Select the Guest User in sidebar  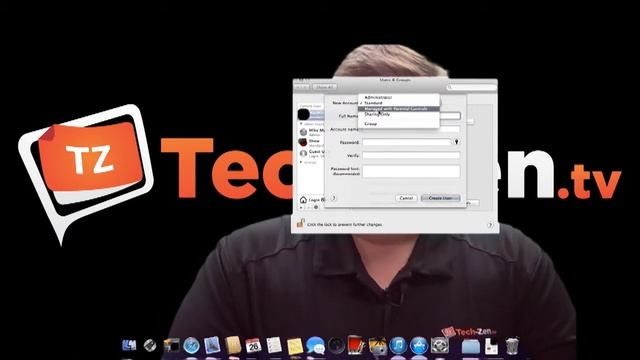(312, 153)
